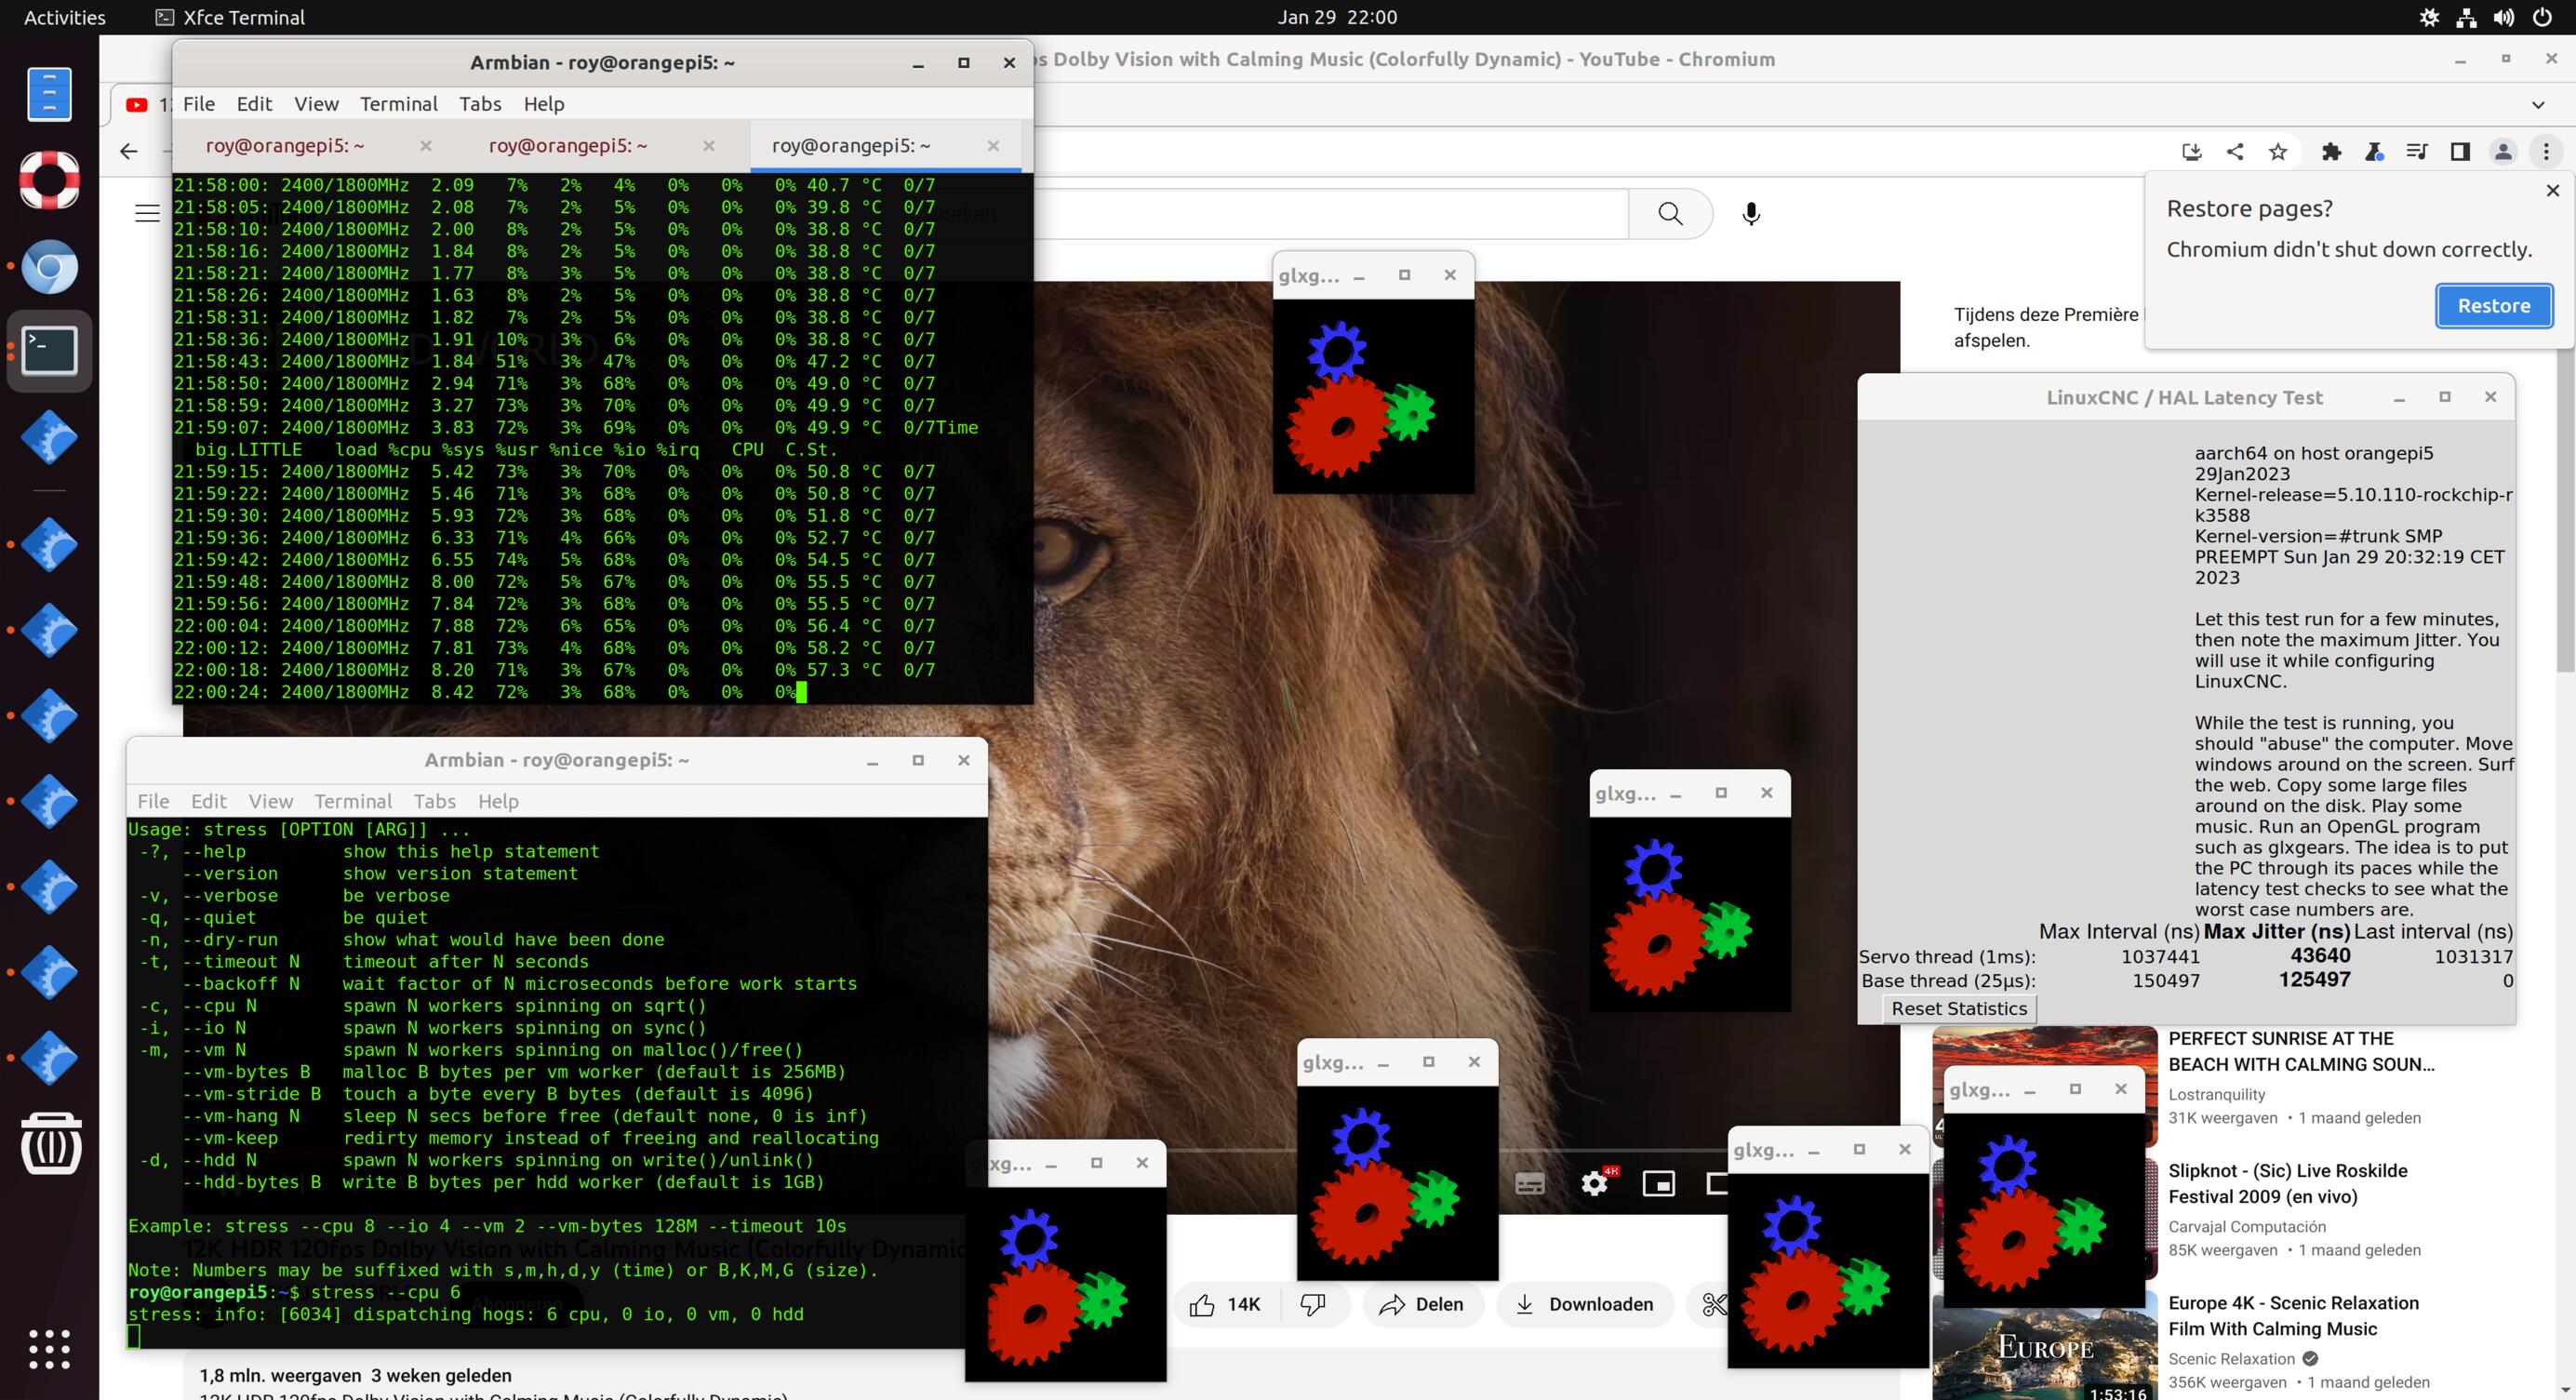Open Chromium three-dot menu

[x=2546, y=152]
